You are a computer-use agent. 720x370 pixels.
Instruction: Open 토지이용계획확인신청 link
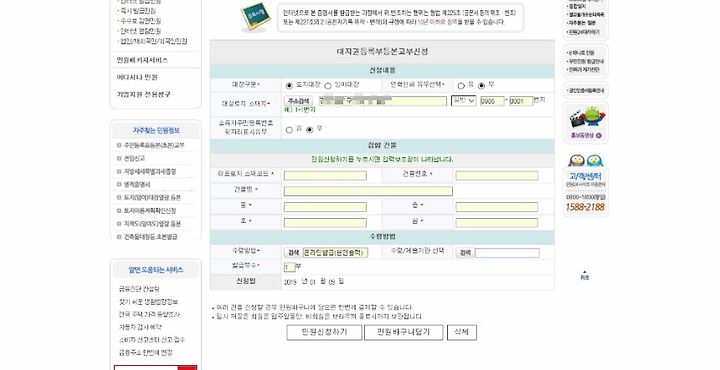coord(150,211)
